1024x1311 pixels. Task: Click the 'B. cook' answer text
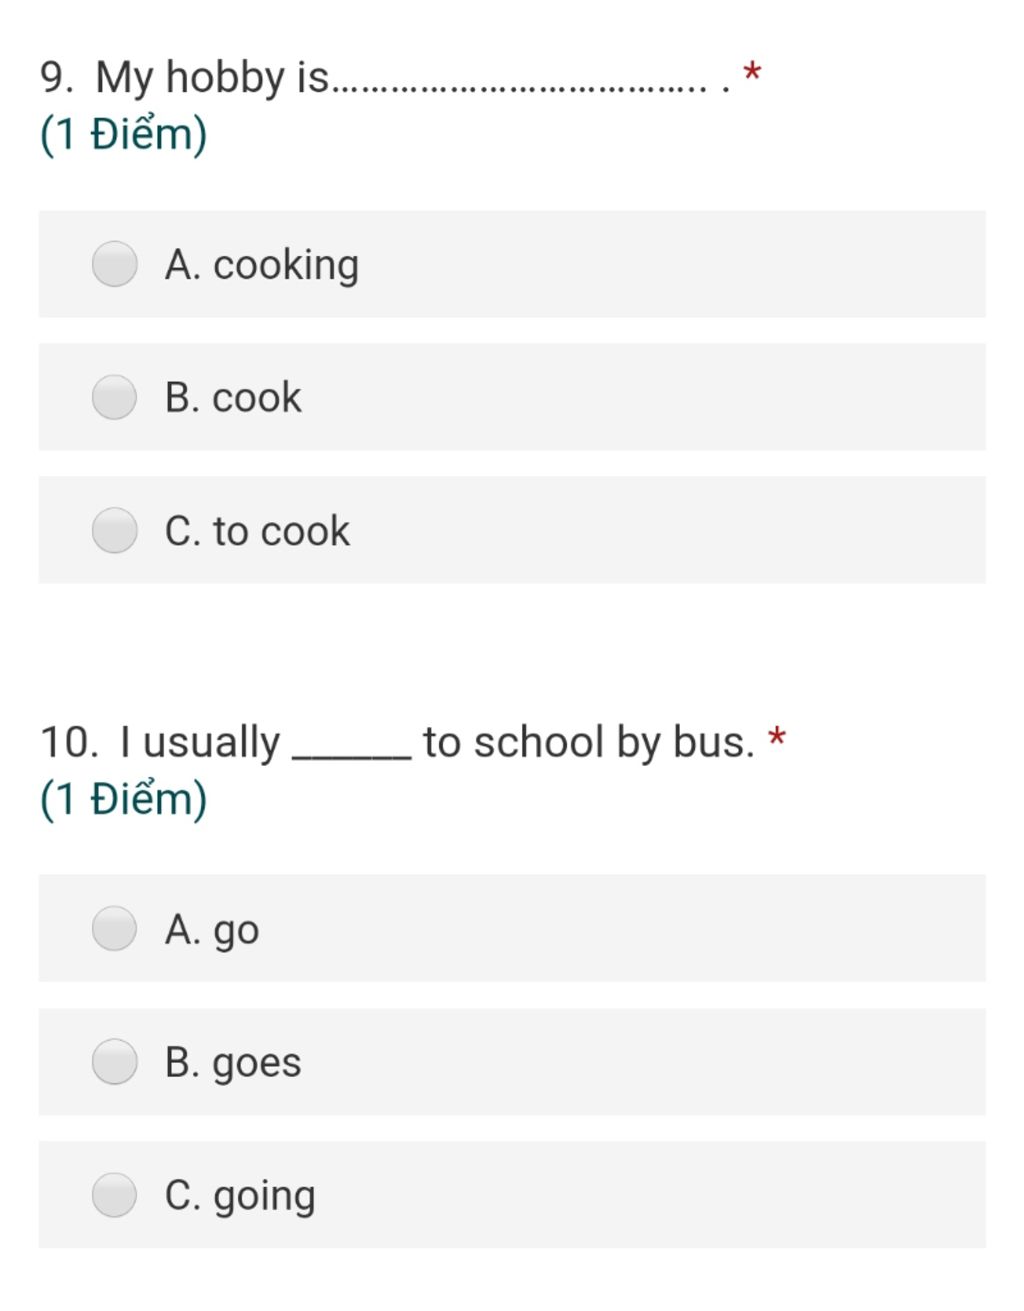click(x=233, y=398)
